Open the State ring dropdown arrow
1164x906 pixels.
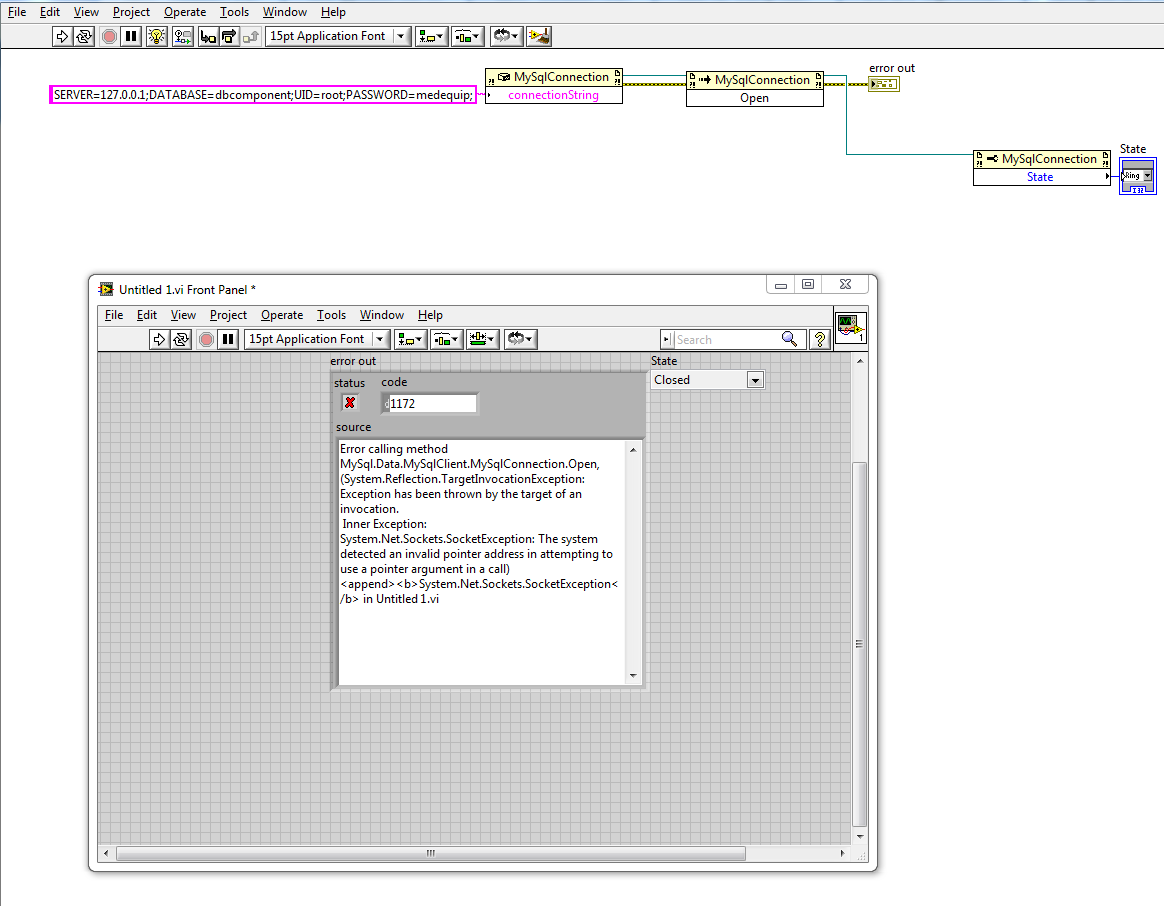point(755,380)
